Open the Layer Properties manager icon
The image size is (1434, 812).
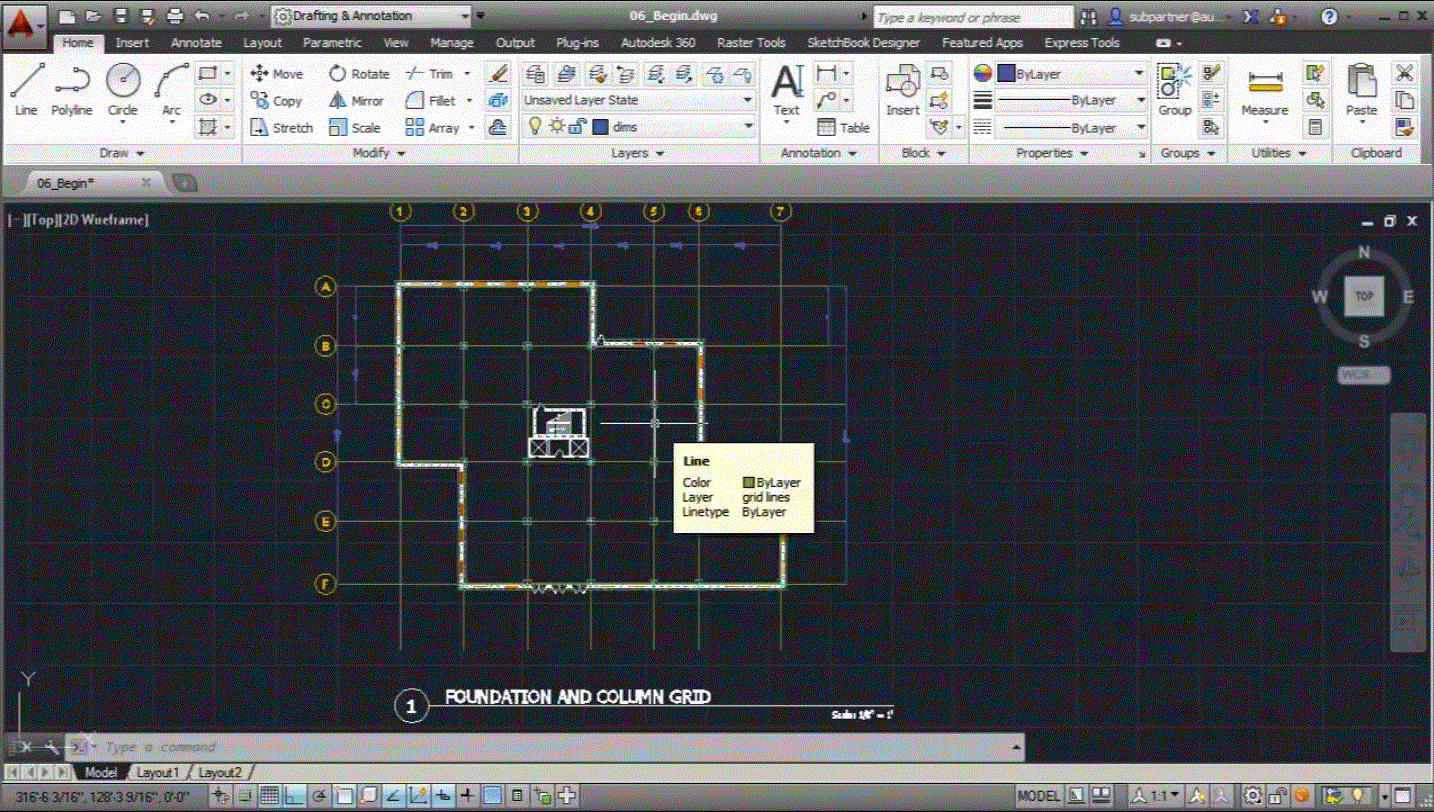point(535,74)
